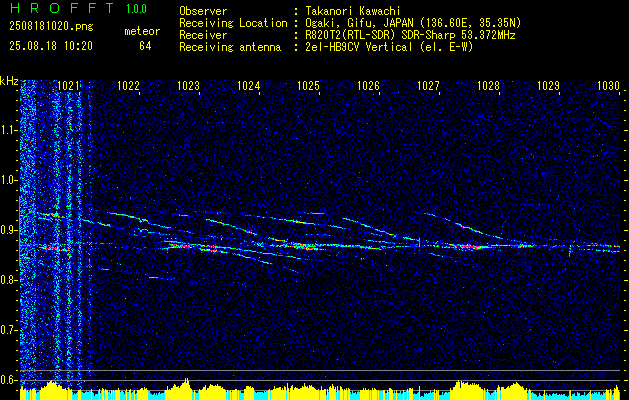Click the Receiving antenna label
629x400 pixels.
tap(230, 47)
